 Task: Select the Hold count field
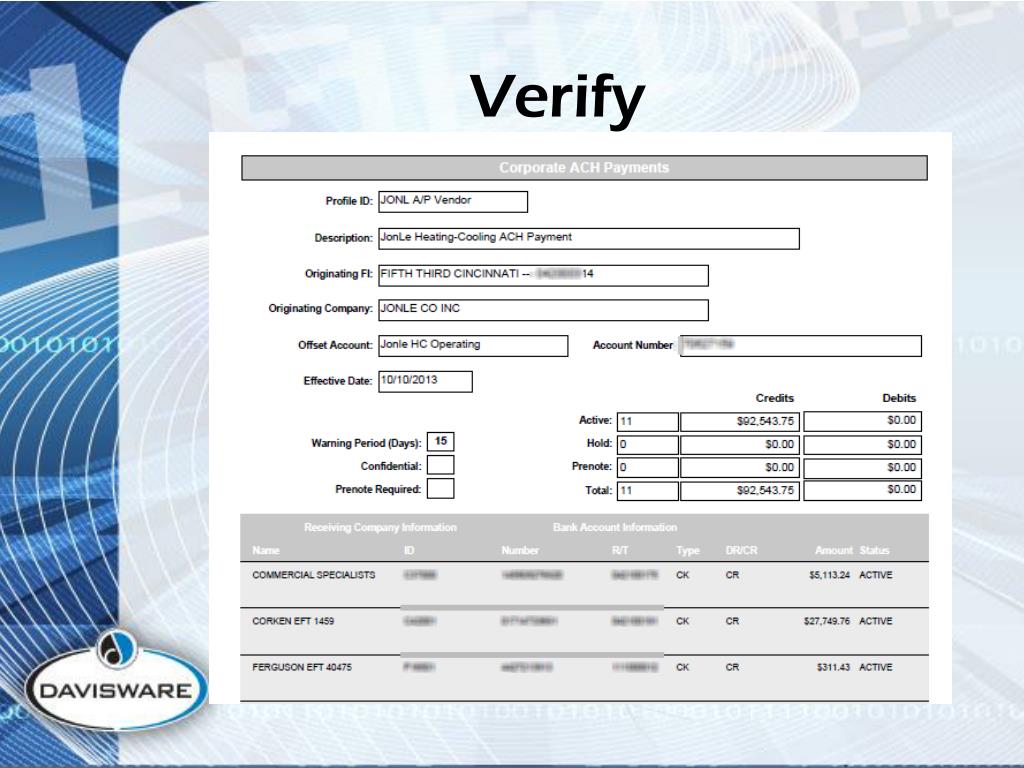tap(647, 445)
